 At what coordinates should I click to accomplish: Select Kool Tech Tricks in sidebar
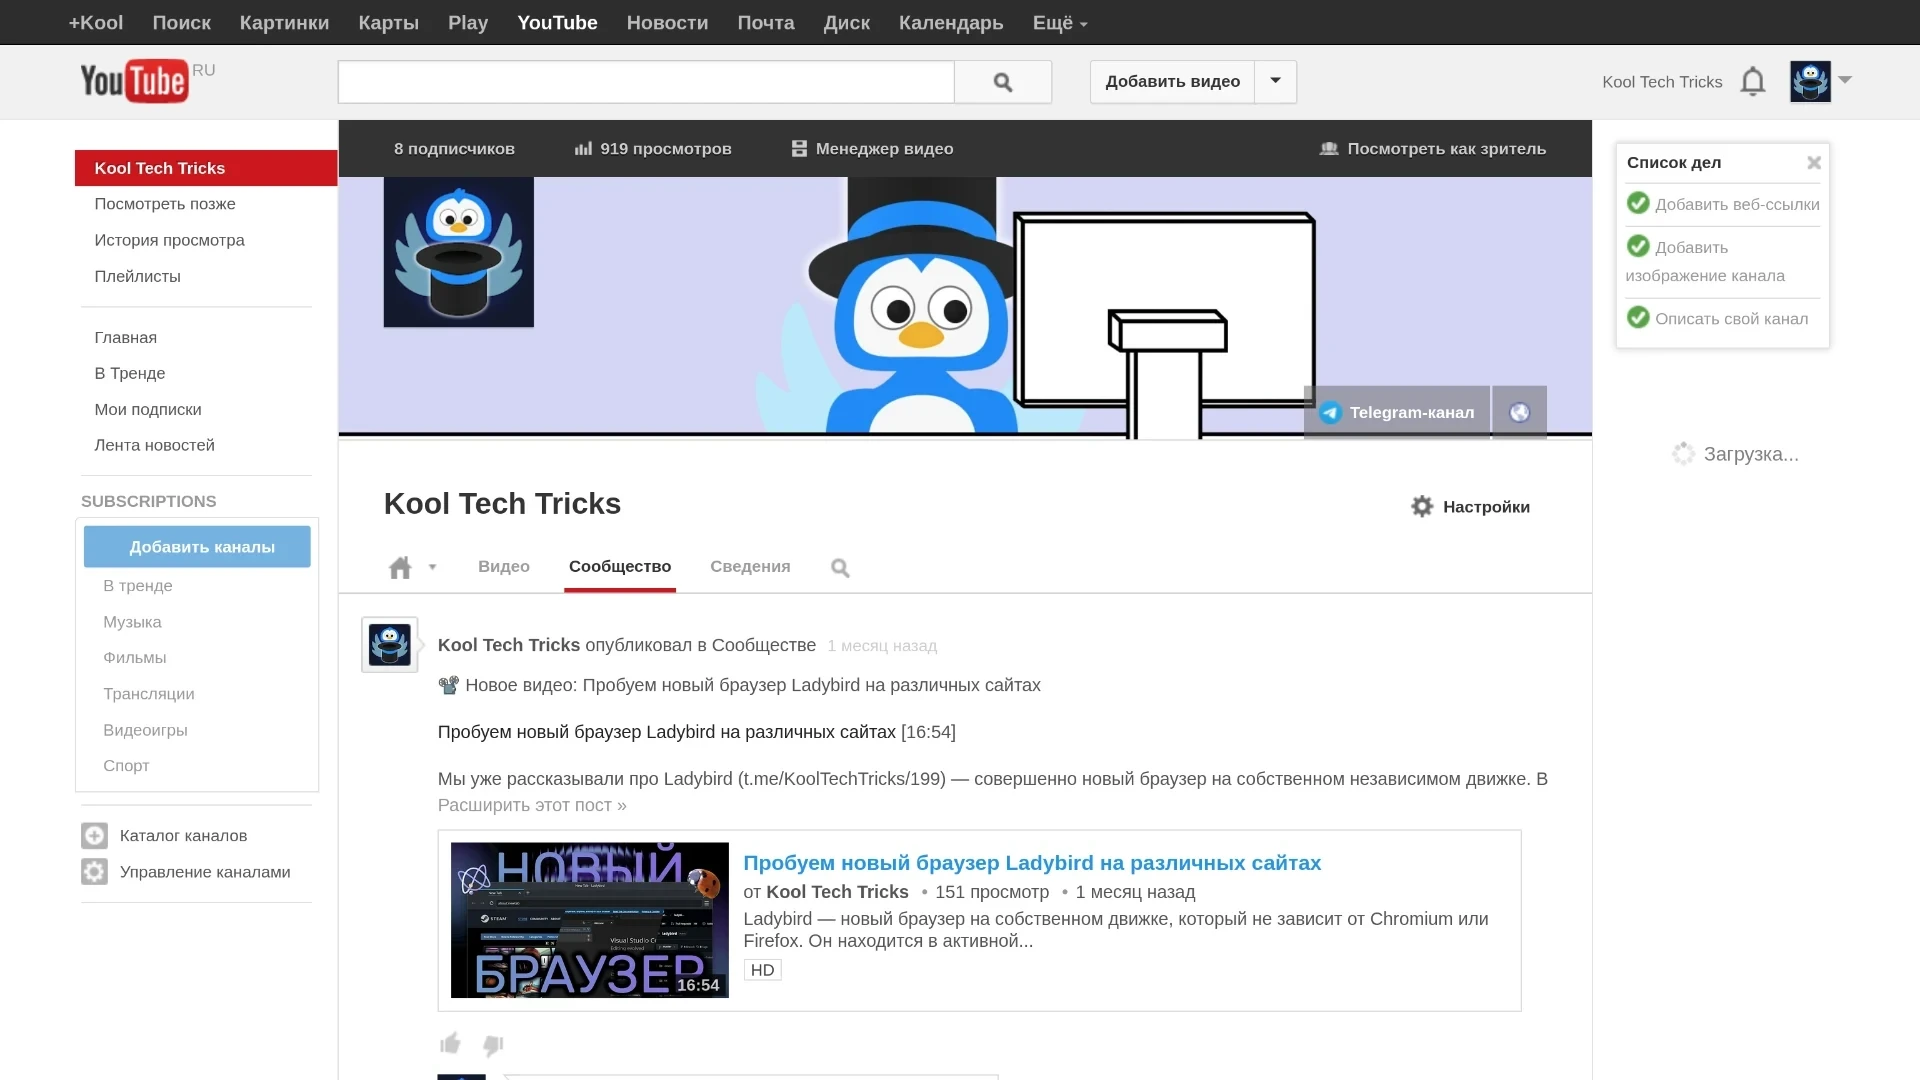(206, 168)
